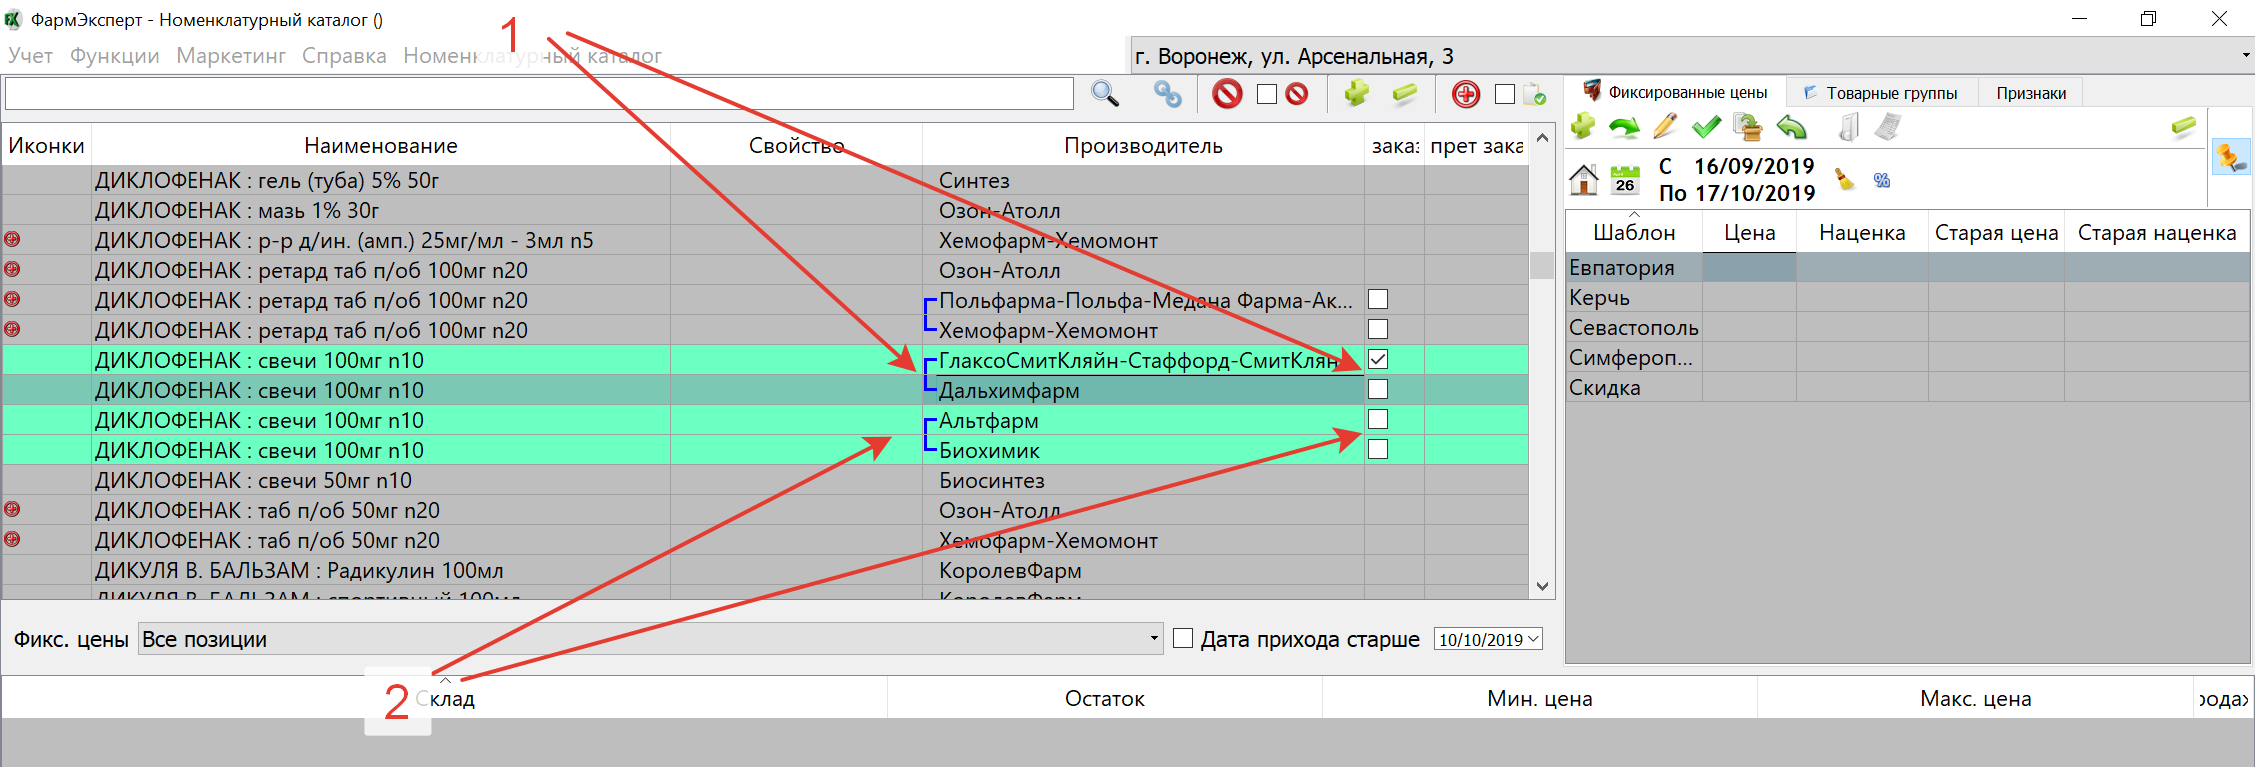Image resolution: width=2255 pixels, height=767 pixels.
Task: Uncheck the ГлаксоСмитКляйн row order checkbox
Action: pos(1378,359)
